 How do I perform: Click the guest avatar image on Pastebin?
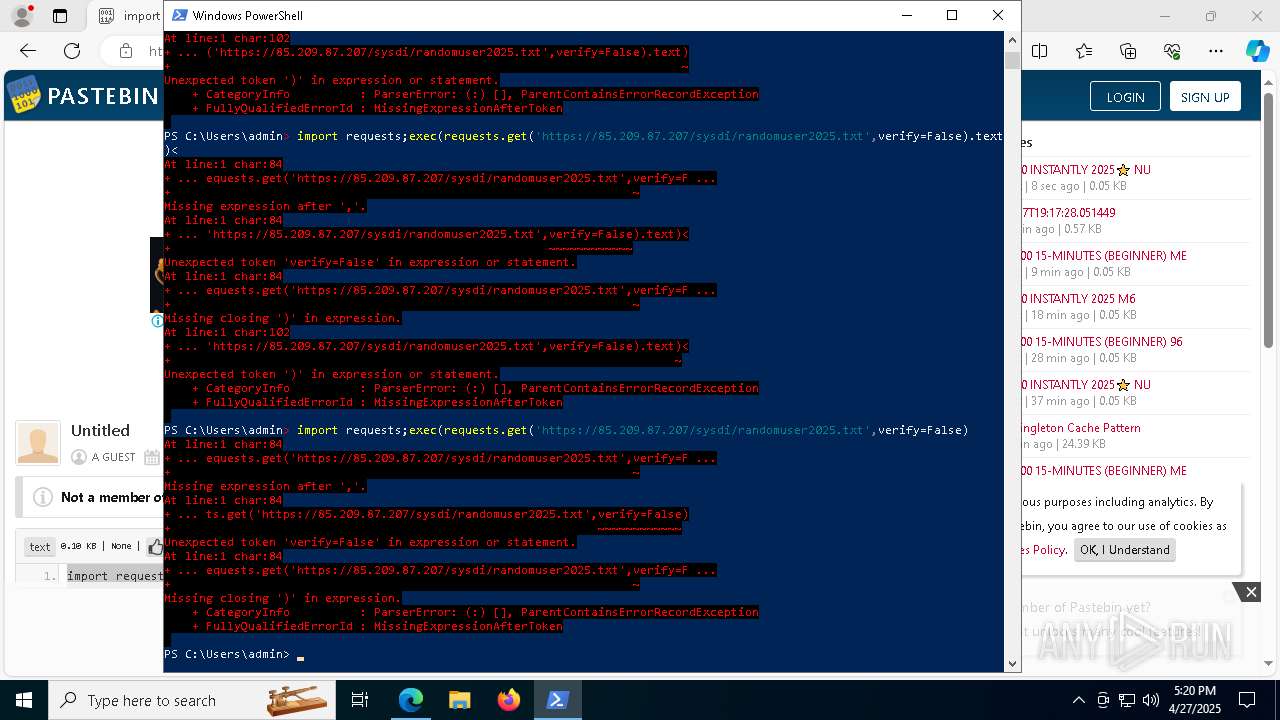click(38, 443)
